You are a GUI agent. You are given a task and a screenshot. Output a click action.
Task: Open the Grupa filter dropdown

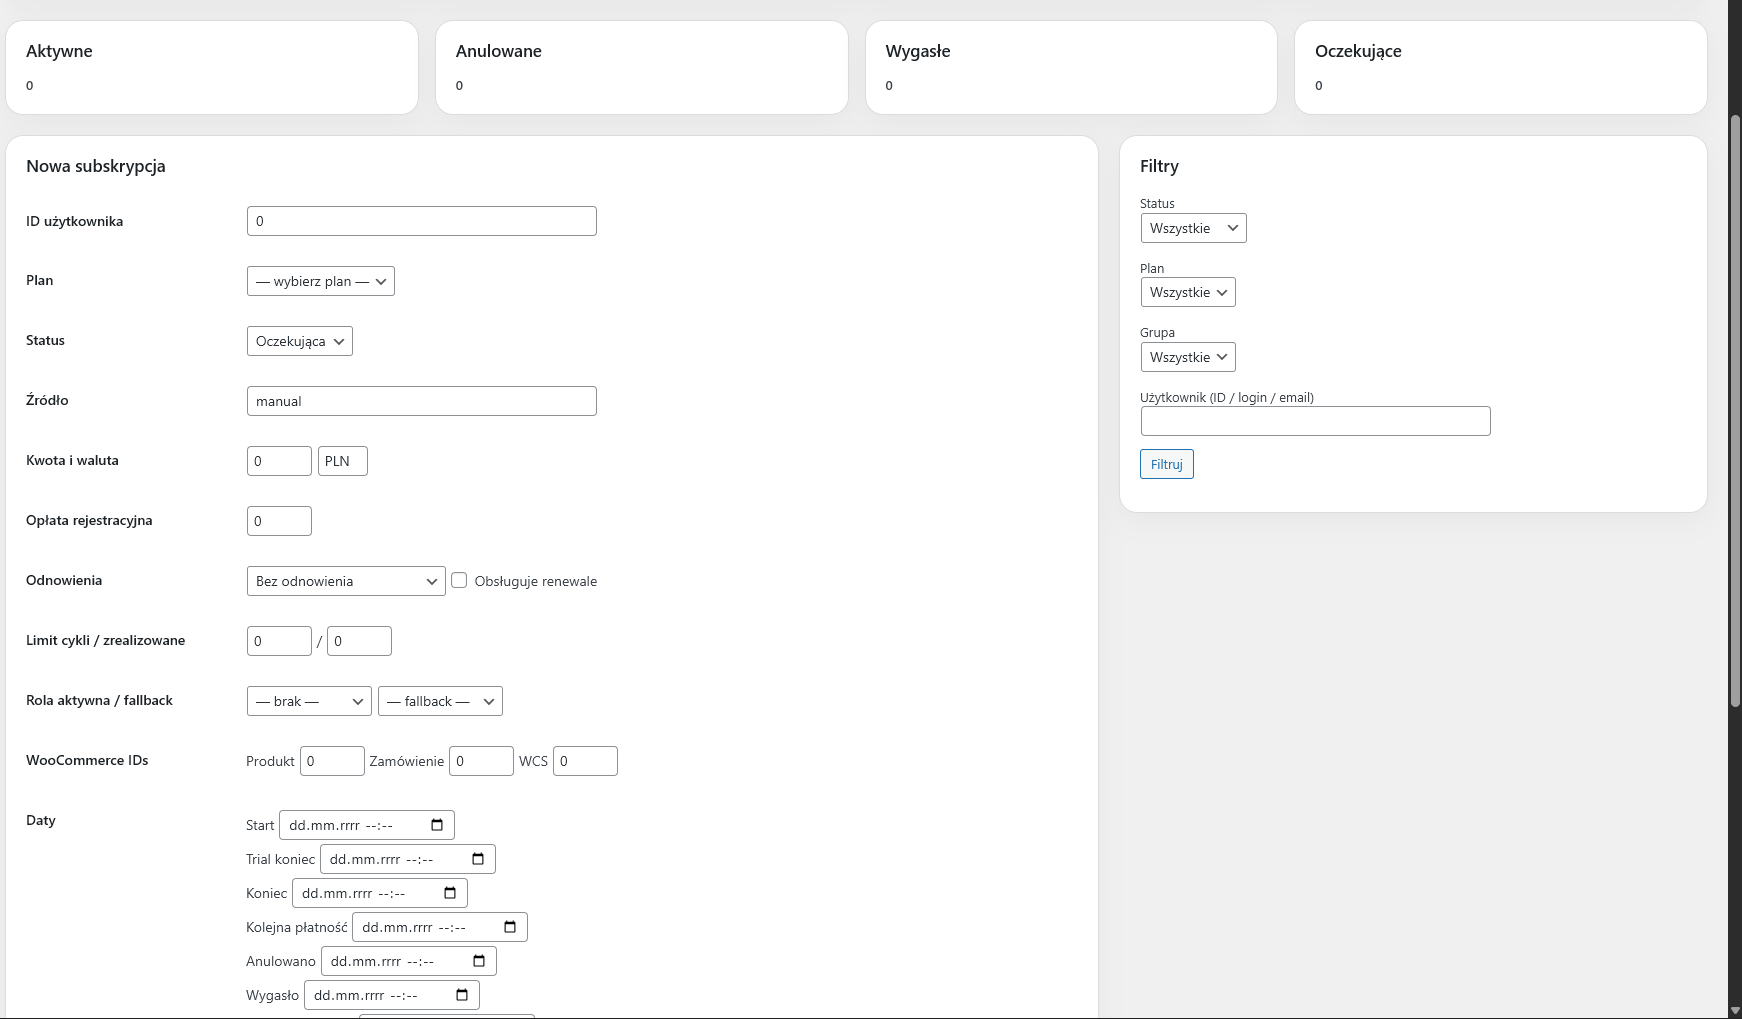pyautogui.click(x=1187, y=357)
